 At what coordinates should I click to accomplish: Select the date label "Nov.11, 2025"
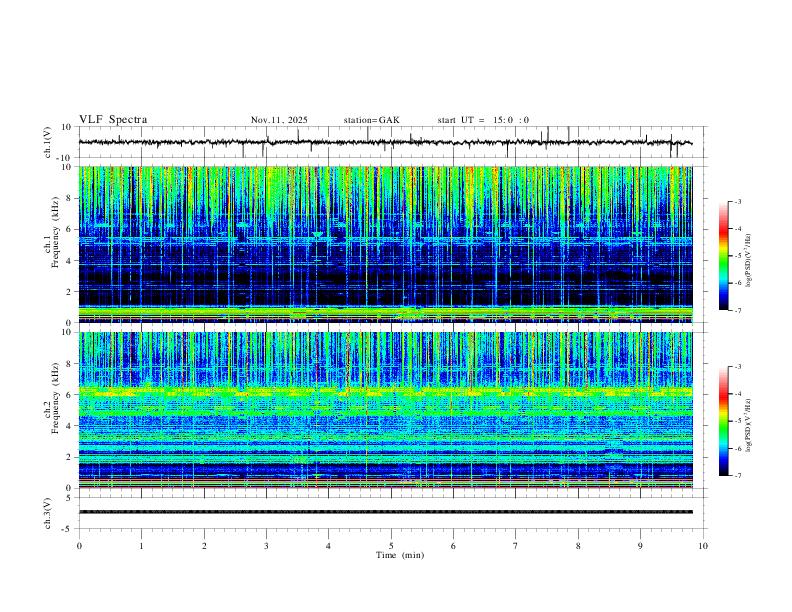coord(279,120)
